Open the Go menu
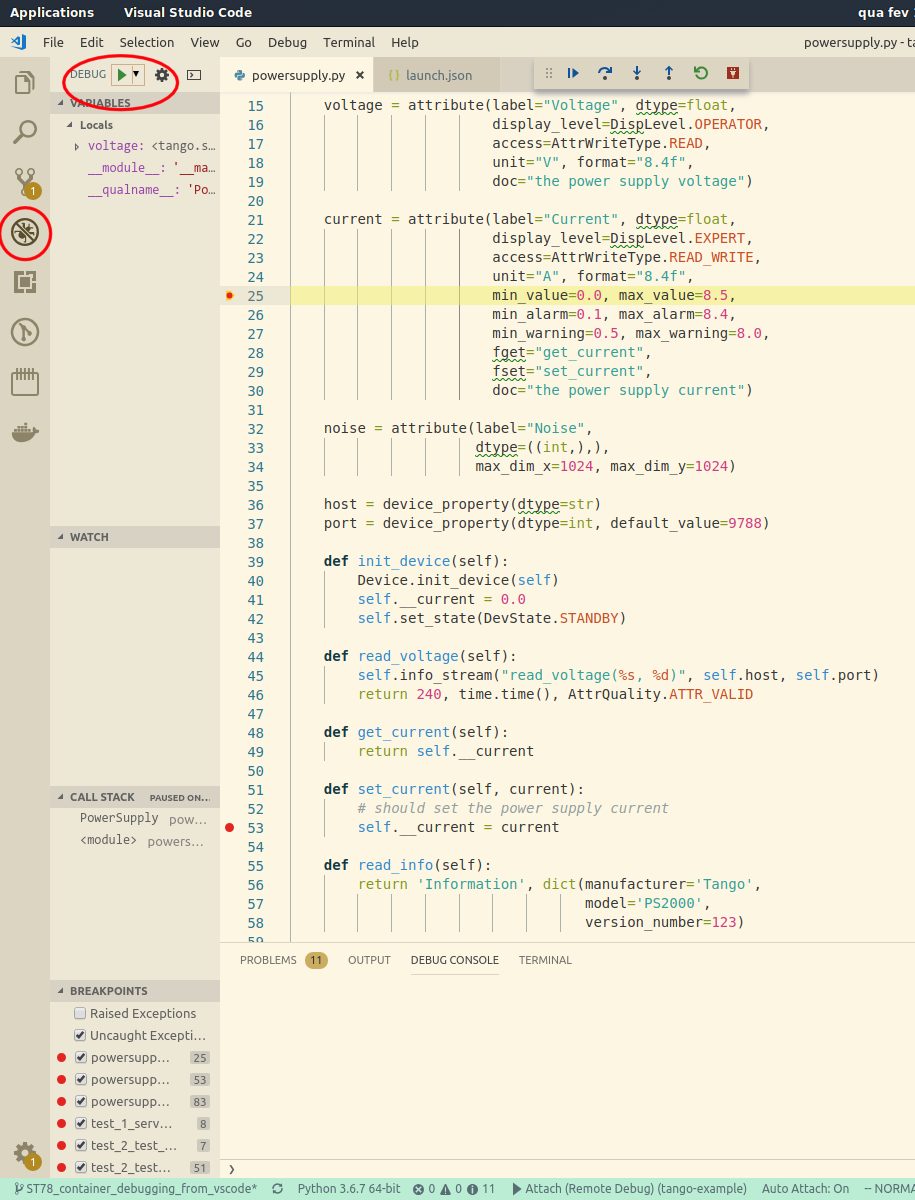The height and width of the screenshot is (1200, 915). coord(244,42)
